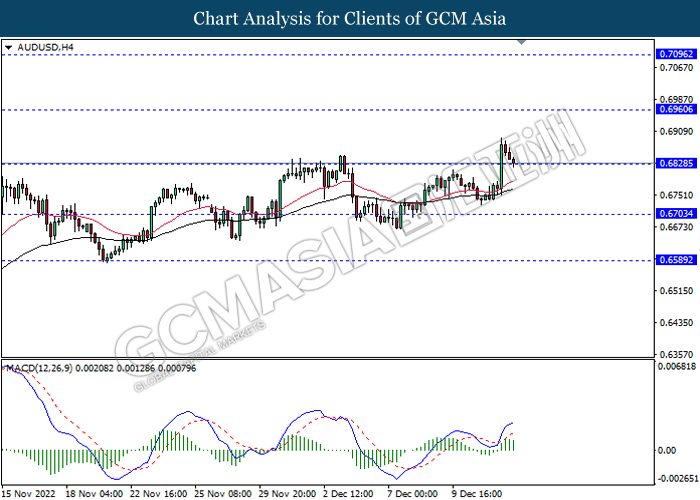700x500 pixels.
Task: Select the 0.65892 price level label
Action: 677,260
